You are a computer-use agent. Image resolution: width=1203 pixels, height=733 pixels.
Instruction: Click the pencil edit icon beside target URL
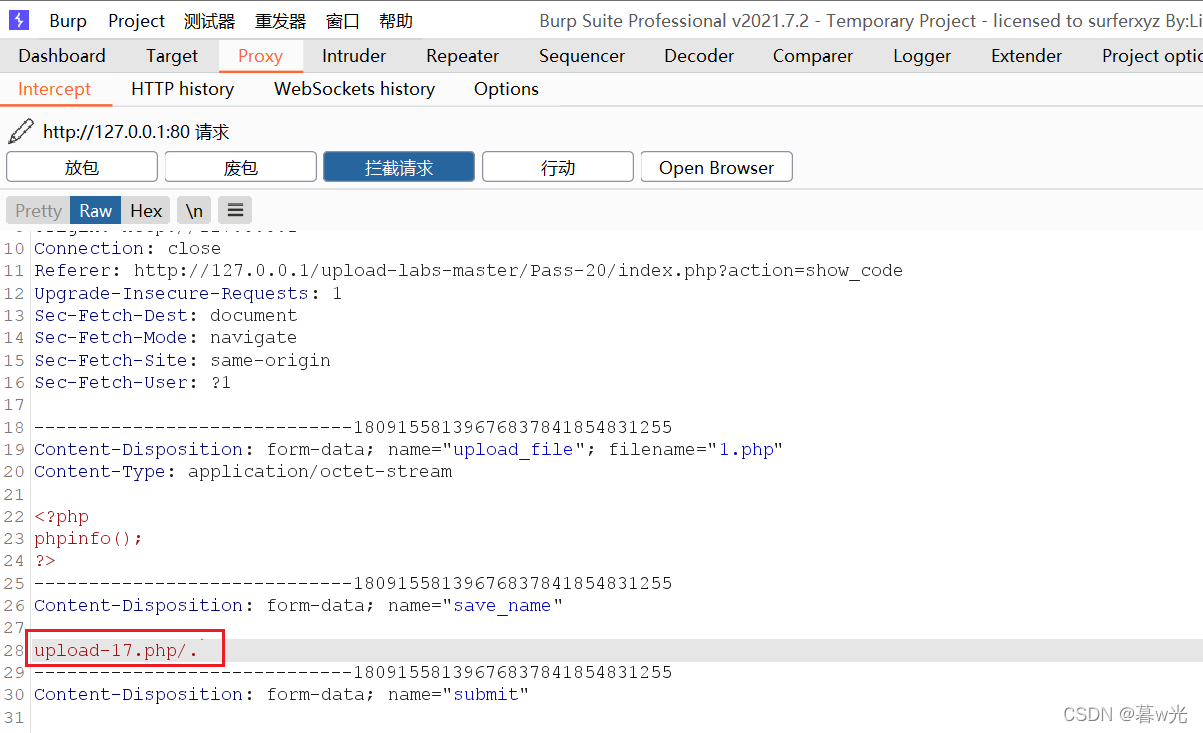pyautogui.click(x=21, y=131)
